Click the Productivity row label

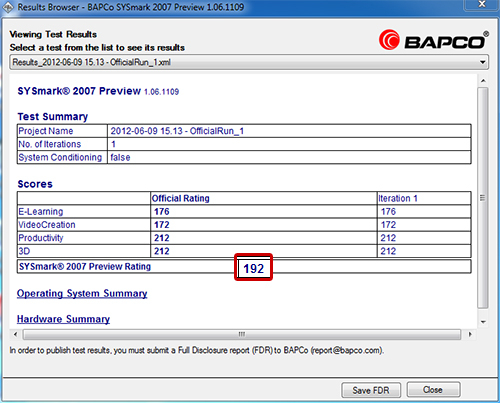(x=41, y=238)
